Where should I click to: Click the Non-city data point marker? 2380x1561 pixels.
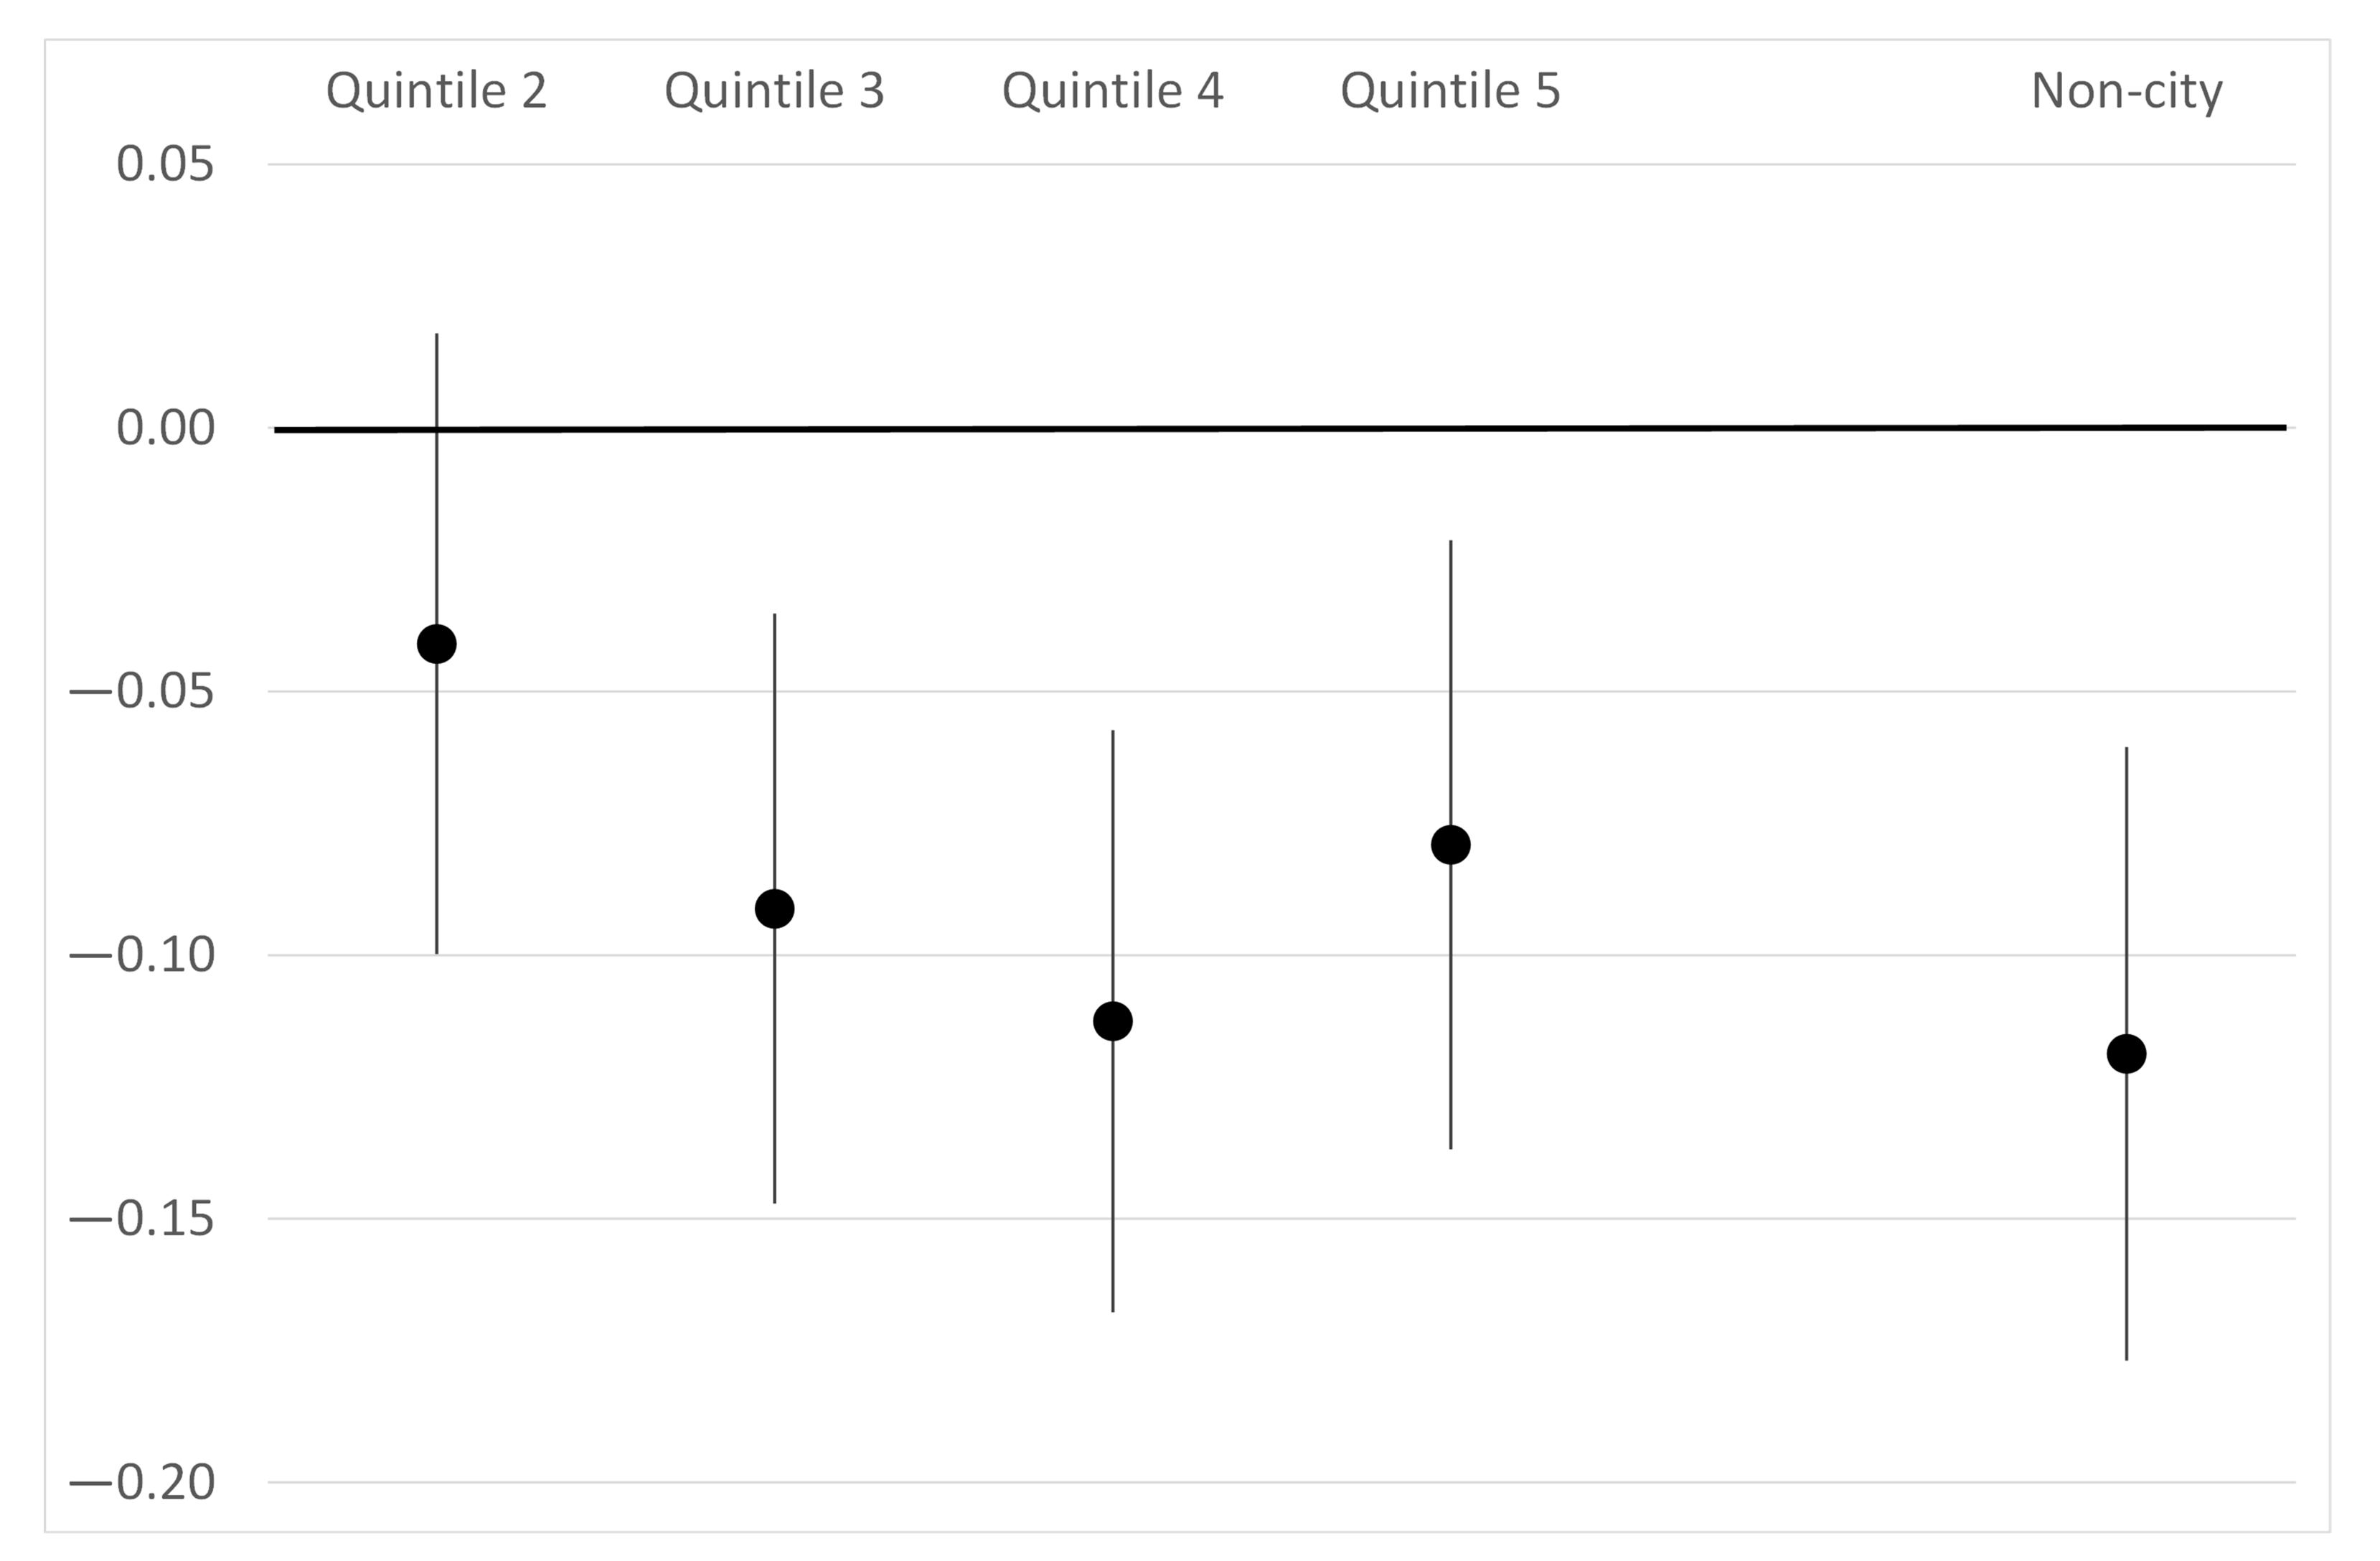(x=2126, y=1053)
